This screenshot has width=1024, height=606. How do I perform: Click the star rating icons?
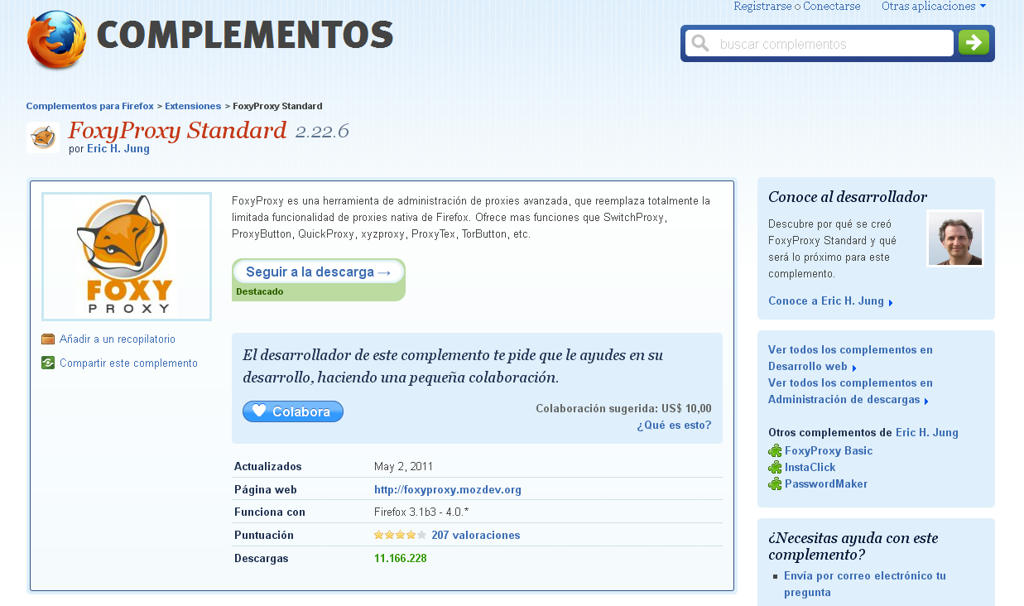pos(400,535)
